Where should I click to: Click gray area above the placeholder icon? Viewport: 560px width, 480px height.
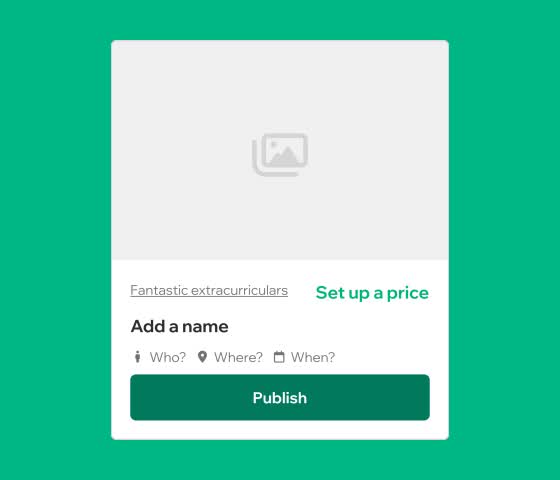[x=280, y=86]
